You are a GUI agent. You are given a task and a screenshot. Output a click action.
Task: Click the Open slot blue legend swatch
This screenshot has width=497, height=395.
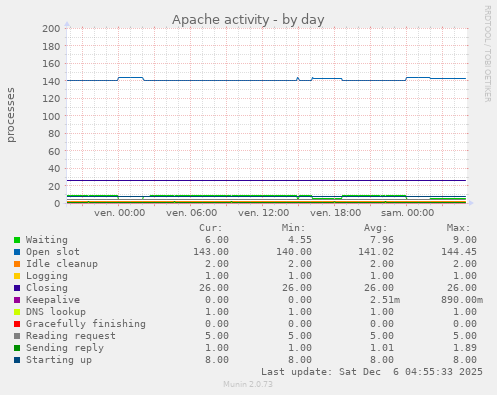coord(17,252)
